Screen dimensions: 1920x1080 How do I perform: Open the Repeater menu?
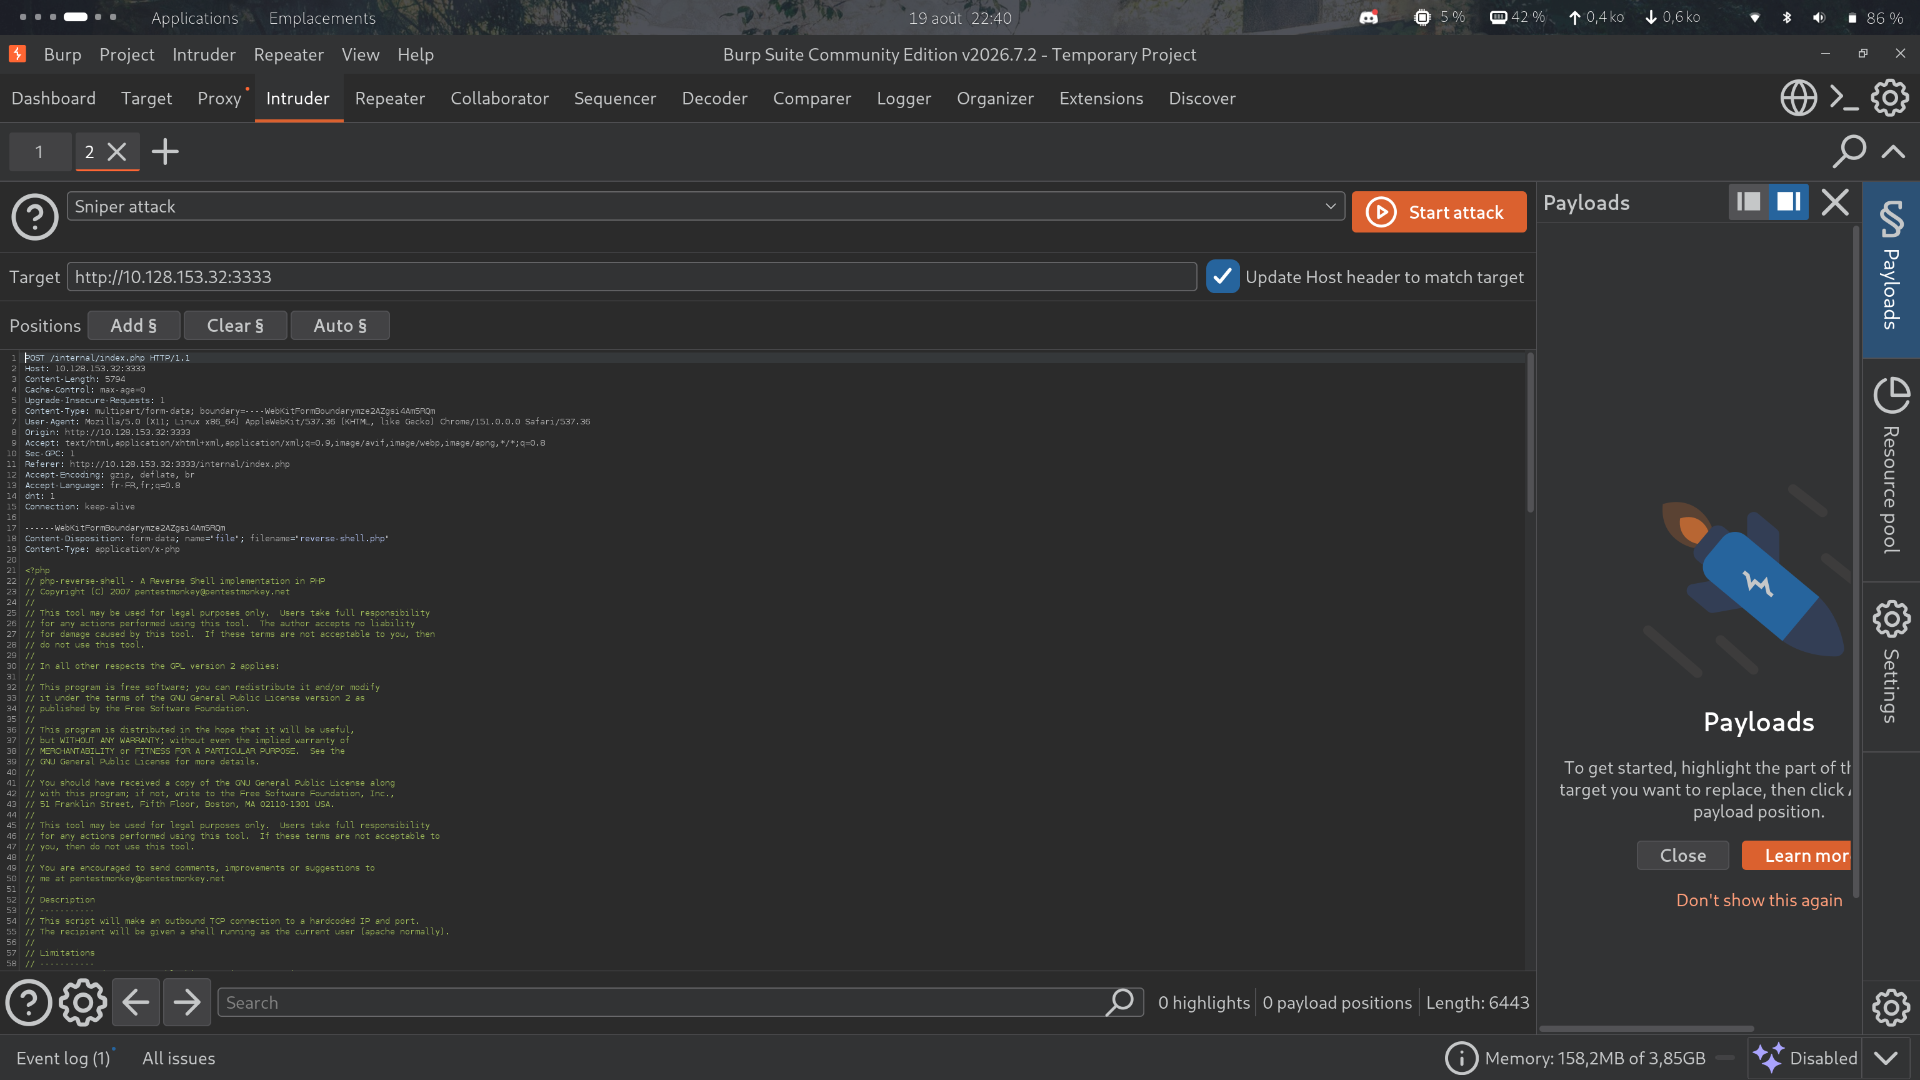tap(289, 55)
